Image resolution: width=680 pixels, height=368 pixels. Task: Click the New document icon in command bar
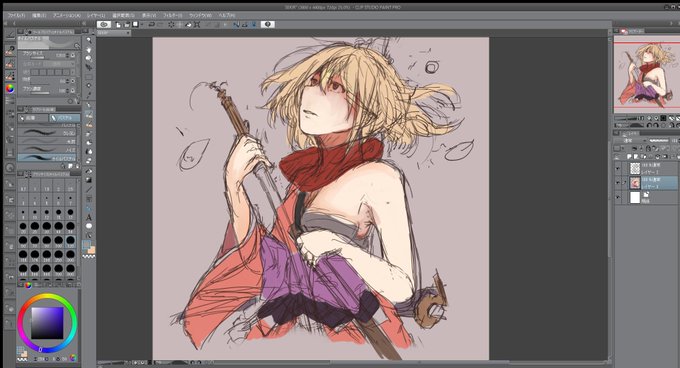118,25
